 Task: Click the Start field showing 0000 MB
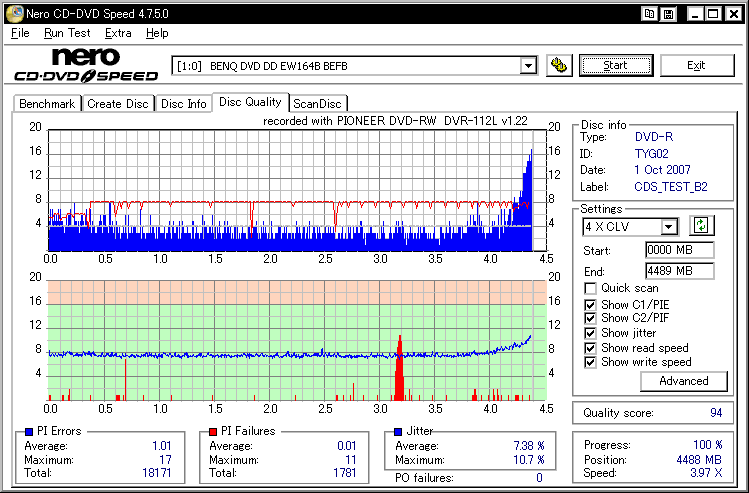(680, 250)
